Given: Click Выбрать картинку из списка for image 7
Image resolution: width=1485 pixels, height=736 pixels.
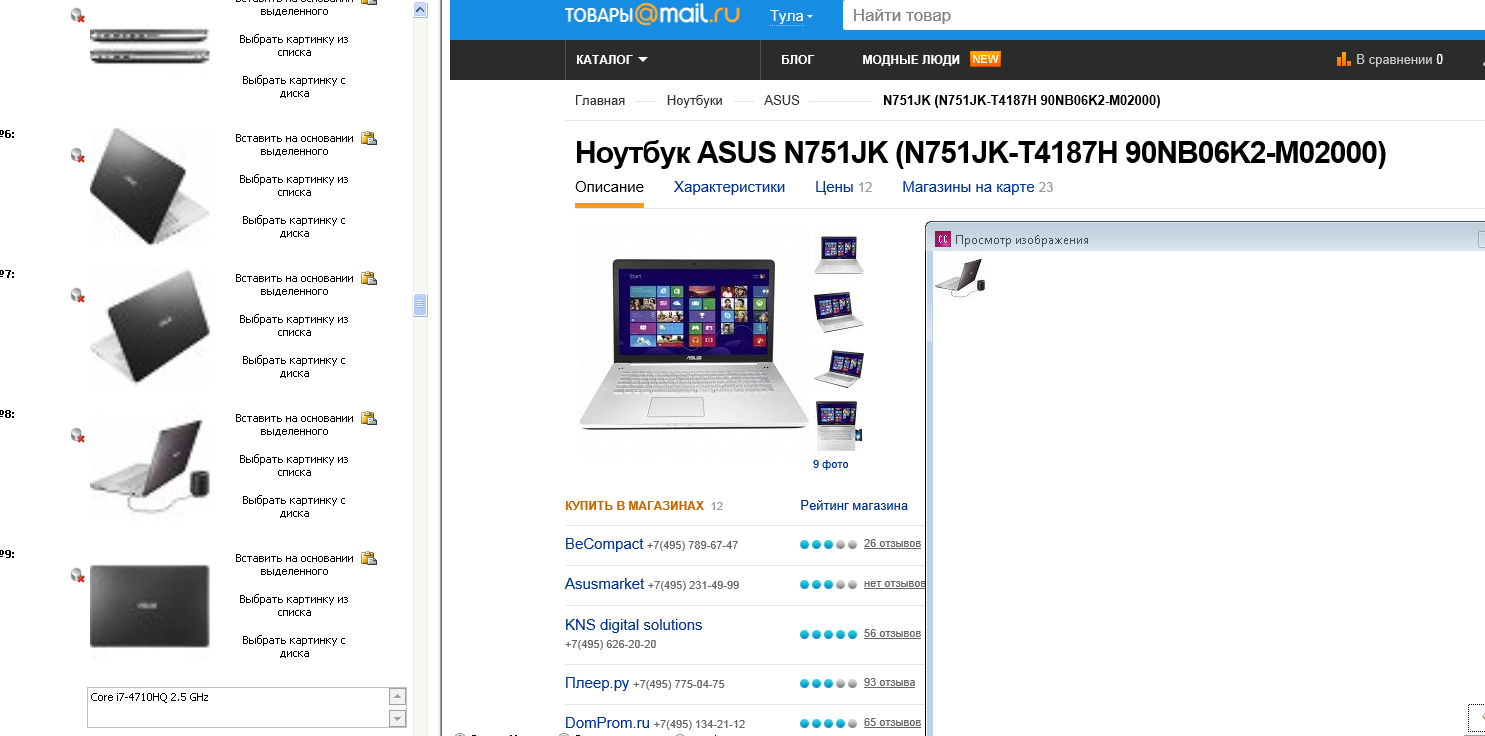Looking at the screenshot, I should tap(294, 326).
